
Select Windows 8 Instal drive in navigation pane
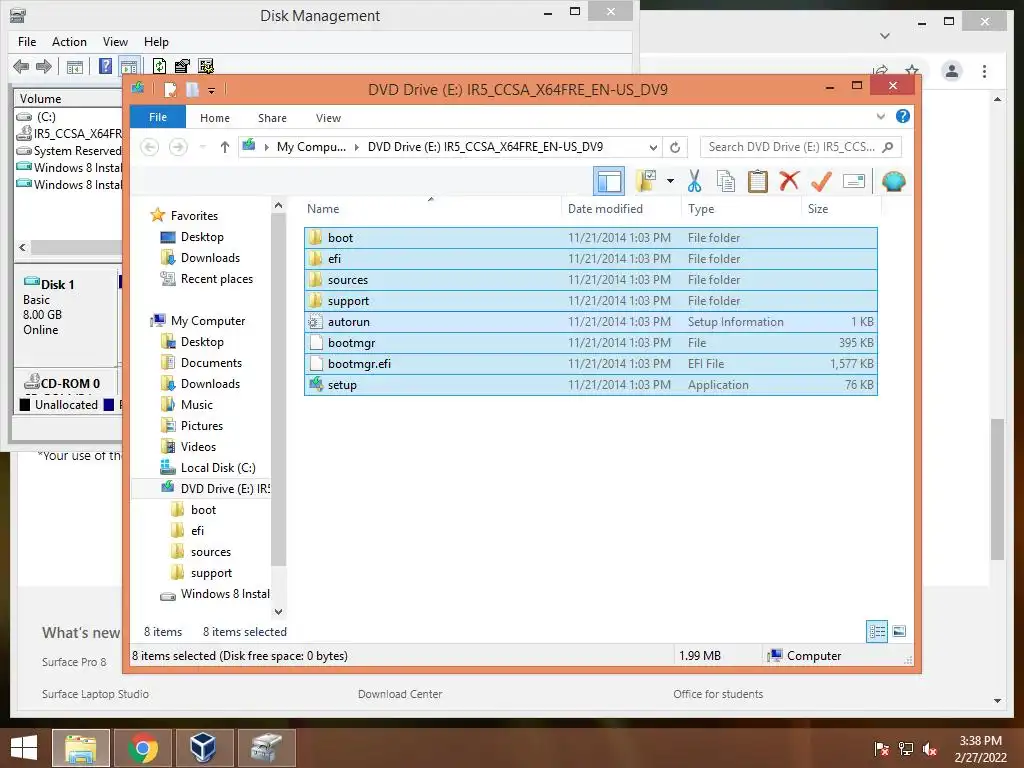click(225, 594)
